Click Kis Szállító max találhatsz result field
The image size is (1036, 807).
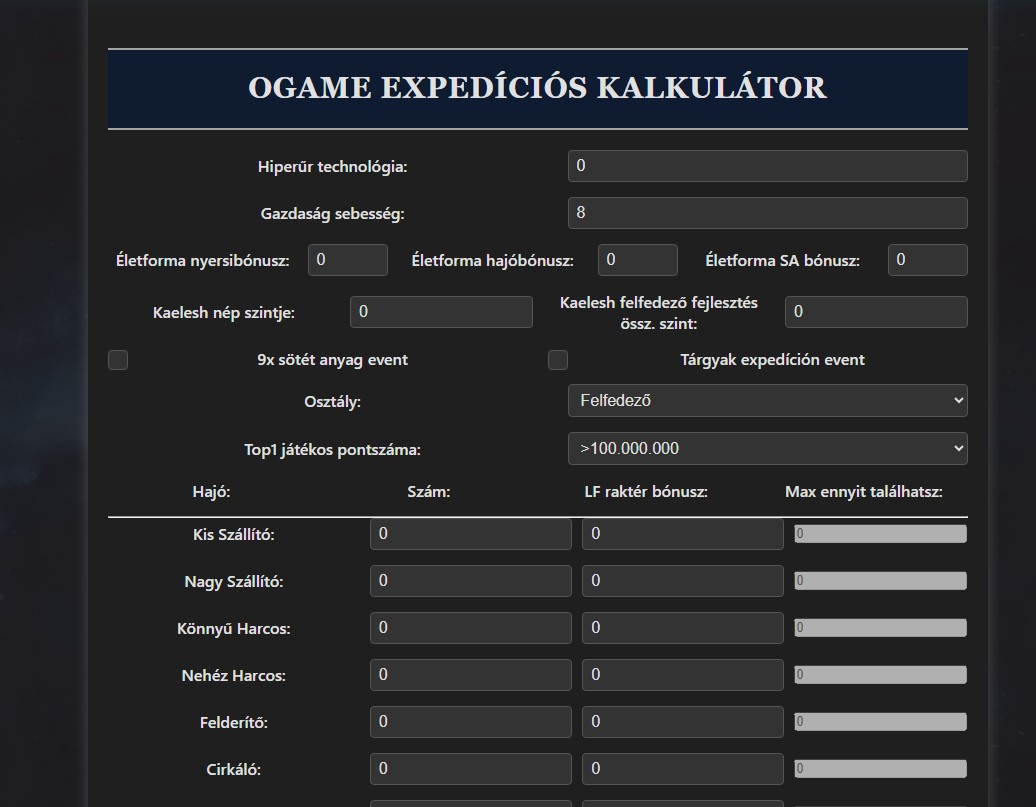pos(880,534)
